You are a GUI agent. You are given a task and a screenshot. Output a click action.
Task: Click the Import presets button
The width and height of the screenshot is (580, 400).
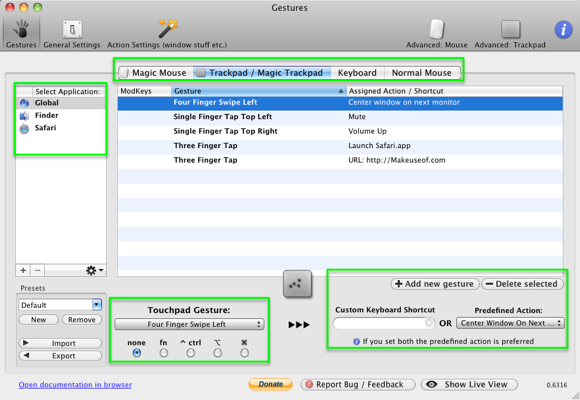pos(60,343)
